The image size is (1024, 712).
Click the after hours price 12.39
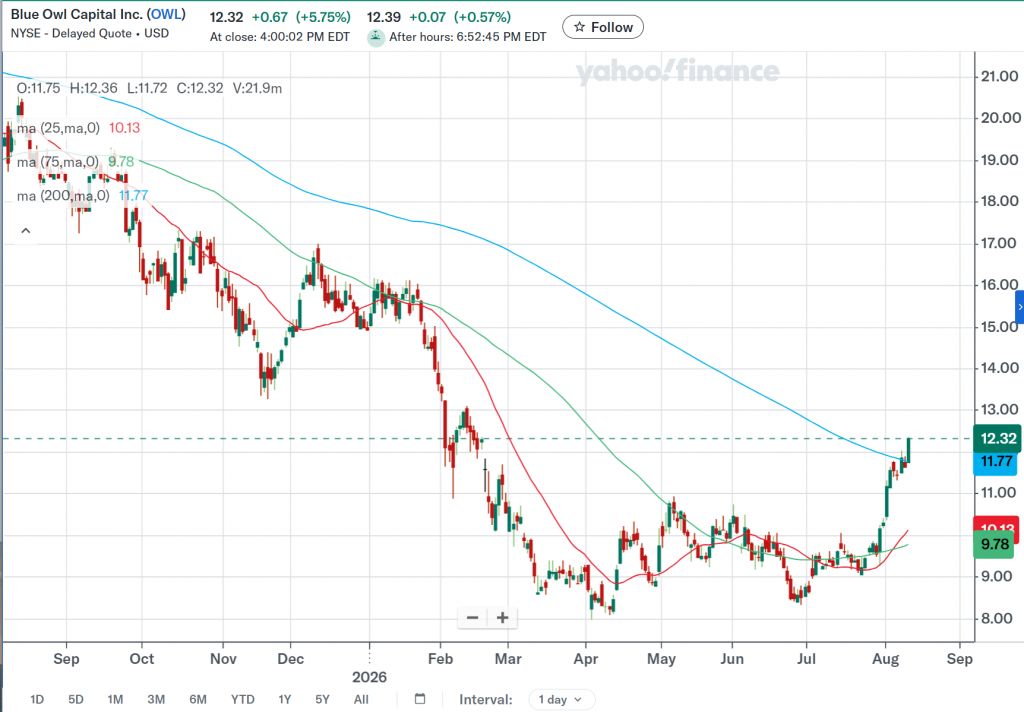pyautogui.click(x=383, y=17)
